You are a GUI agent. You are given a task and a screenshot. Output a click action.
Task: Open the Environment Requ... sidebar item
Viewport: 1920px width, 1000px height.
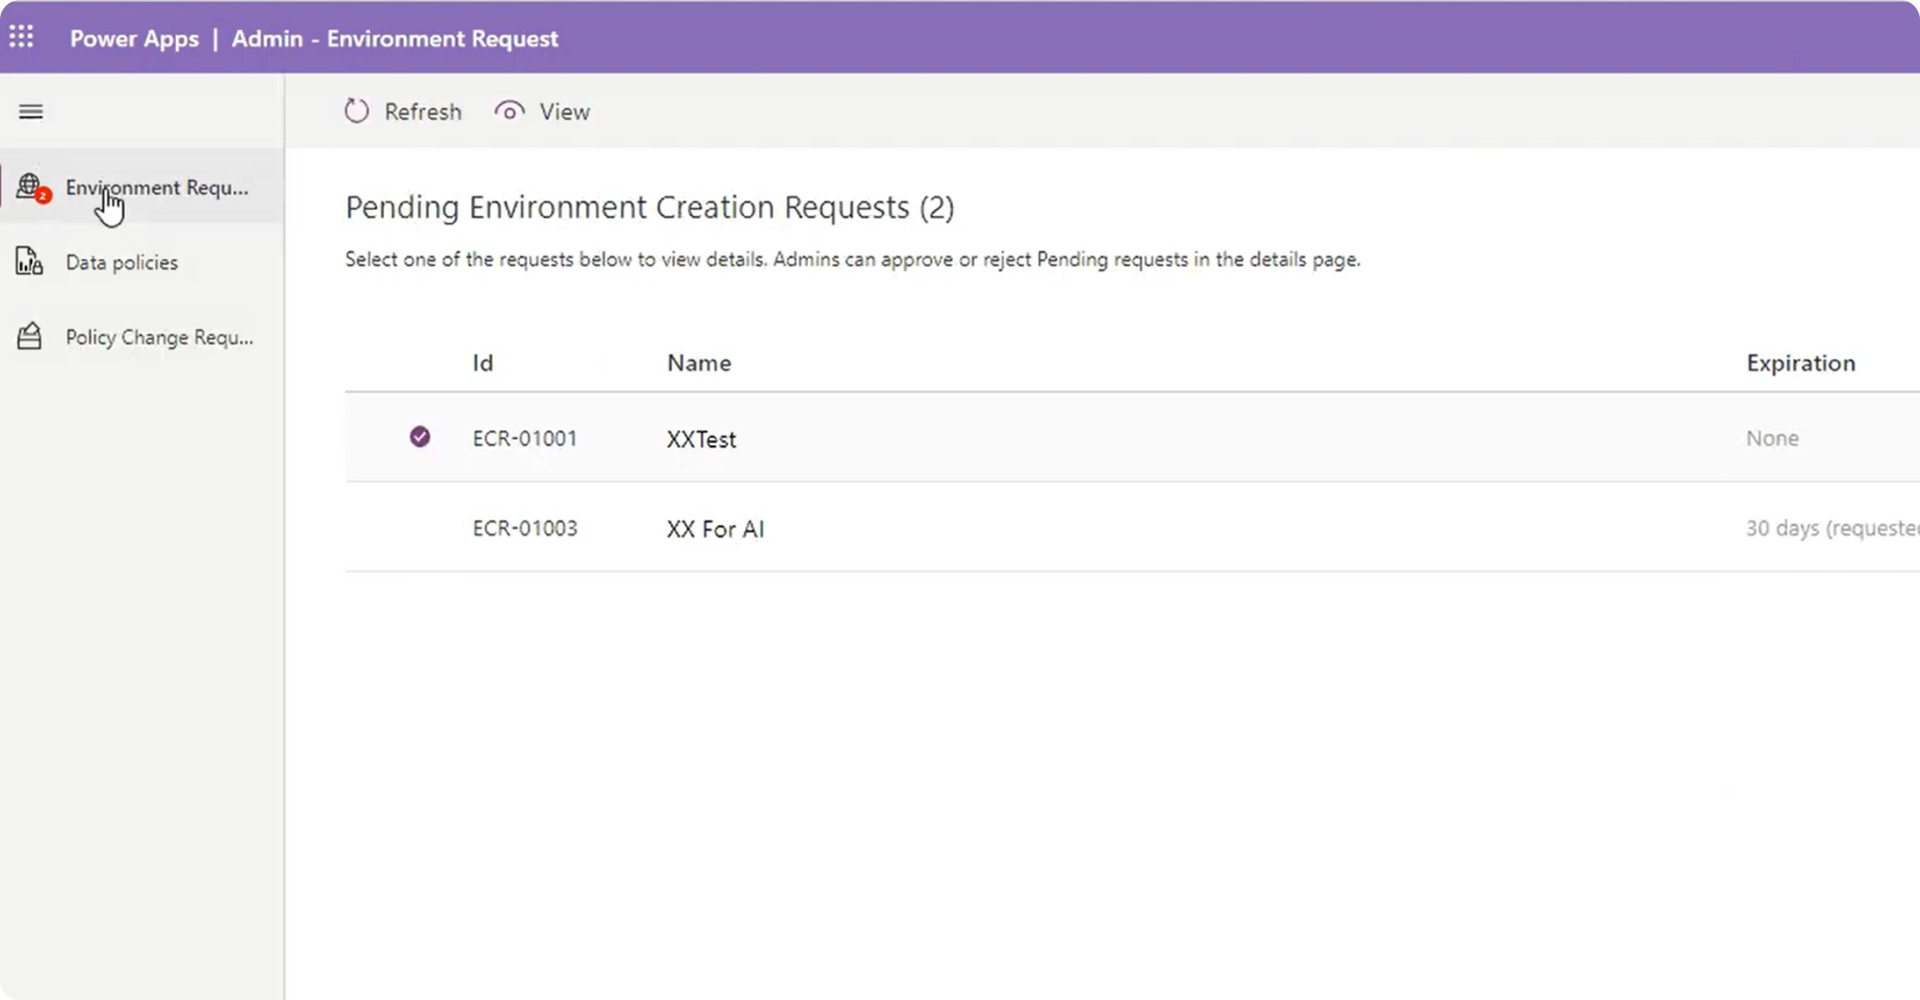point(142,186)
